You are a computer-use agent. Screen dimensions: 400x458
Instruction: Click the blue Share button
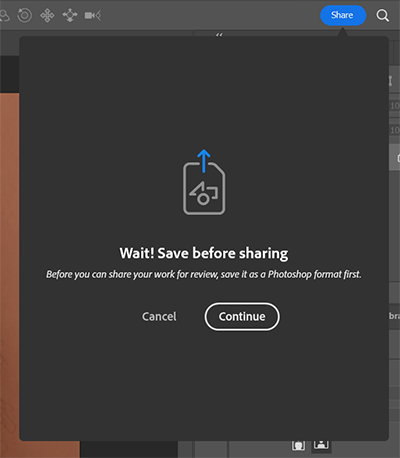(343, 15)
